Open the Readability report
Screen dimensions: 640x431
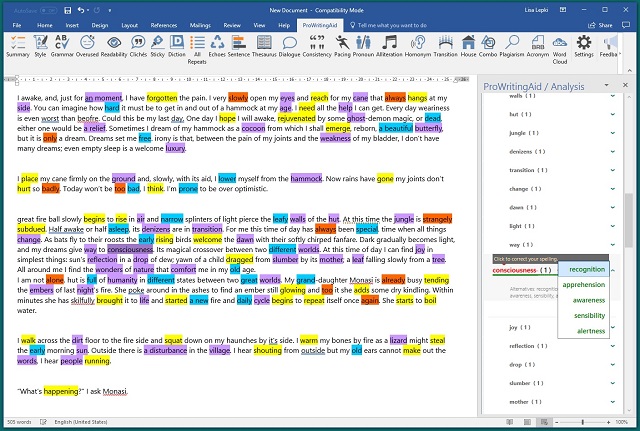(x=114, y=46)
